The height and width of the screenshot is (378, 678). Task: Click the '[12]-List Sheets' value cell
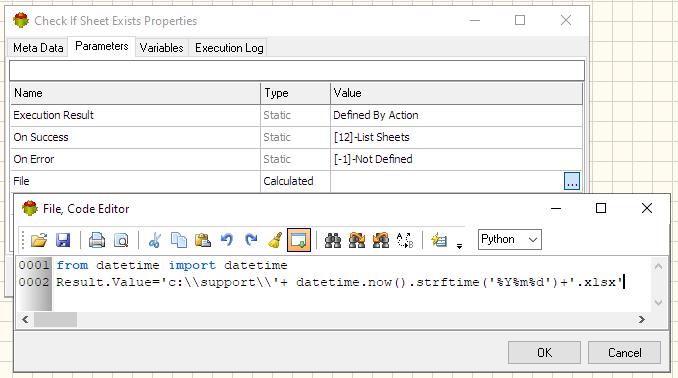click(x=457, y=137)
